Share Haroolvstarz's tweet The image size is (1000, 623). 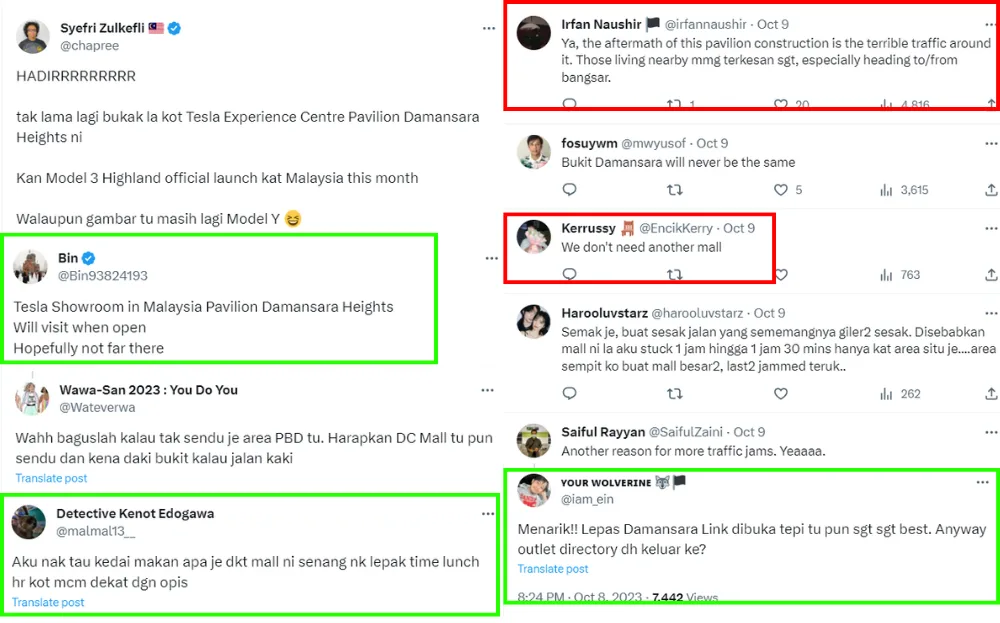[x=991, y=394]
